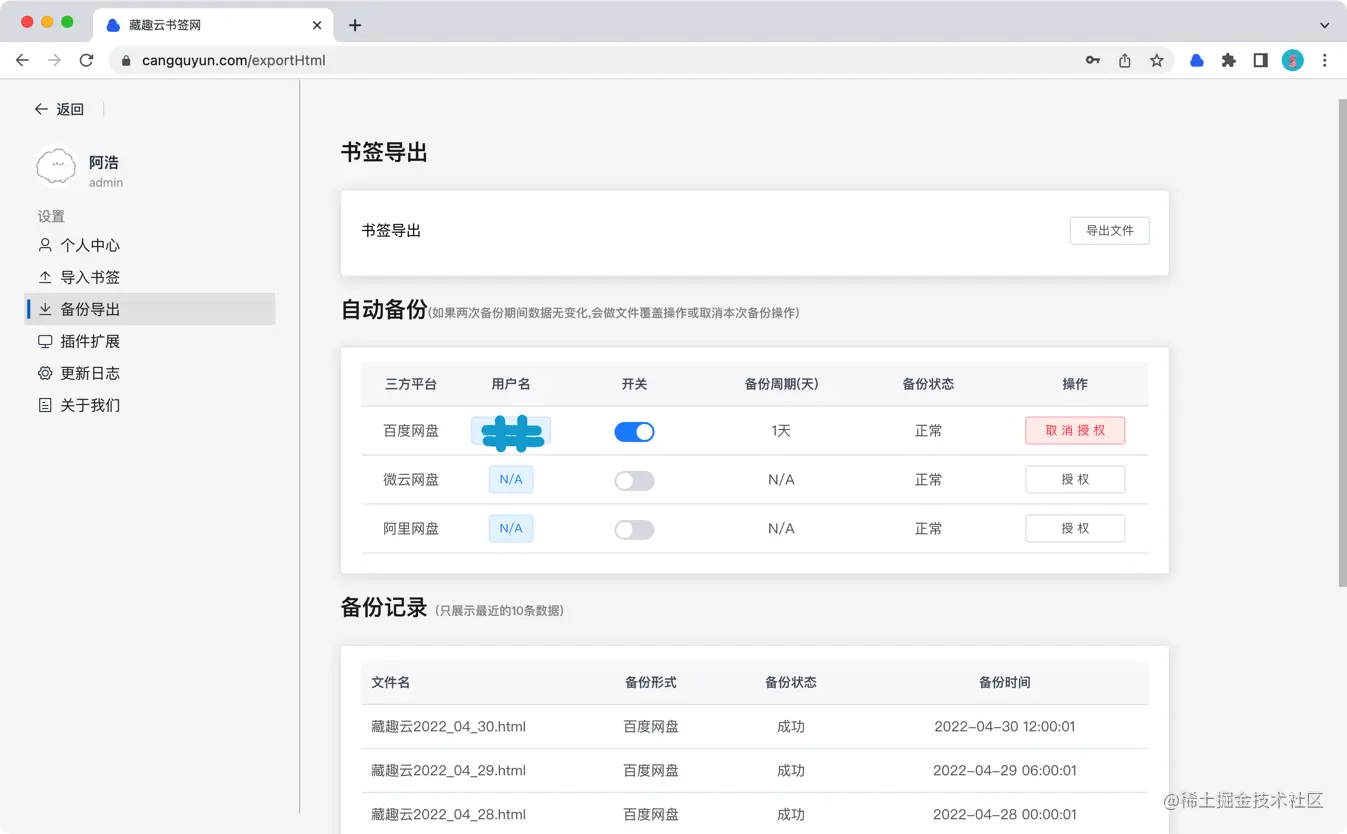Screen dimensions: 1347x834
Task: Close the 藏趣云书签网 tab
Action: coord(318,25)
